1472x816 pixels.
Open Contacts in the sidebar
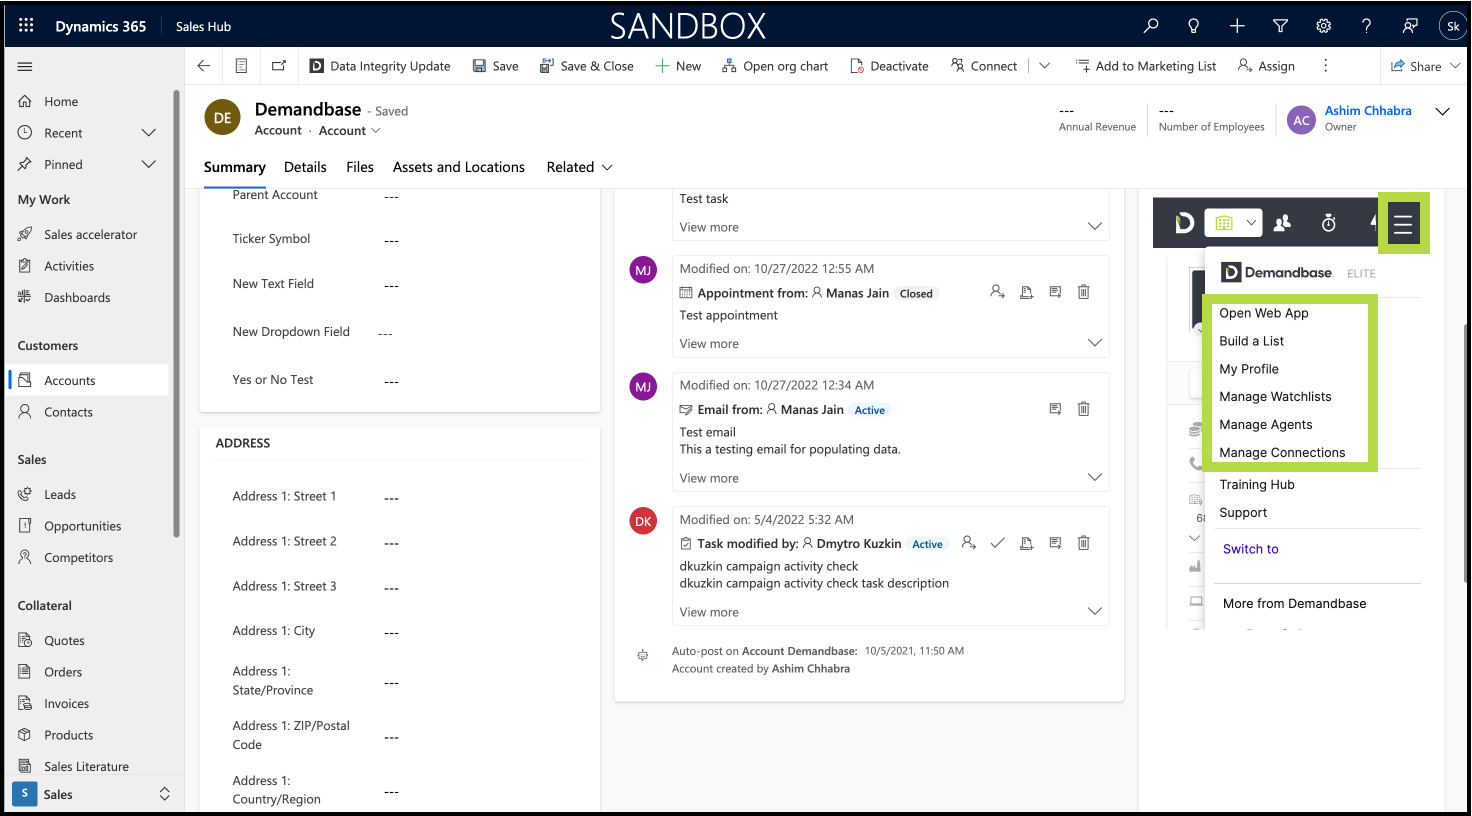(x=68, y=412)
